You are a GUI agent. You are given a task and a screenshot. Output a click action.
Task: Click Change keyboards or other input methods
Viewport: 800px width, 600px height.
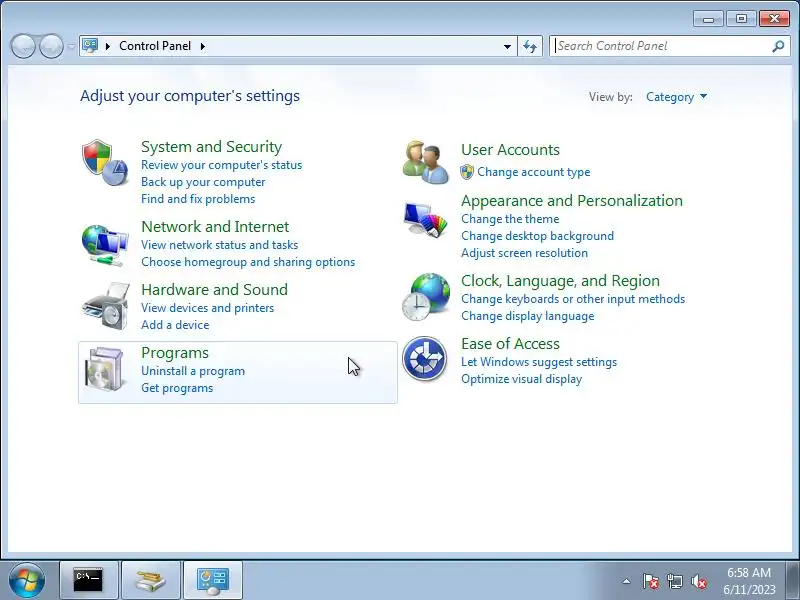[x=573, y=299]
